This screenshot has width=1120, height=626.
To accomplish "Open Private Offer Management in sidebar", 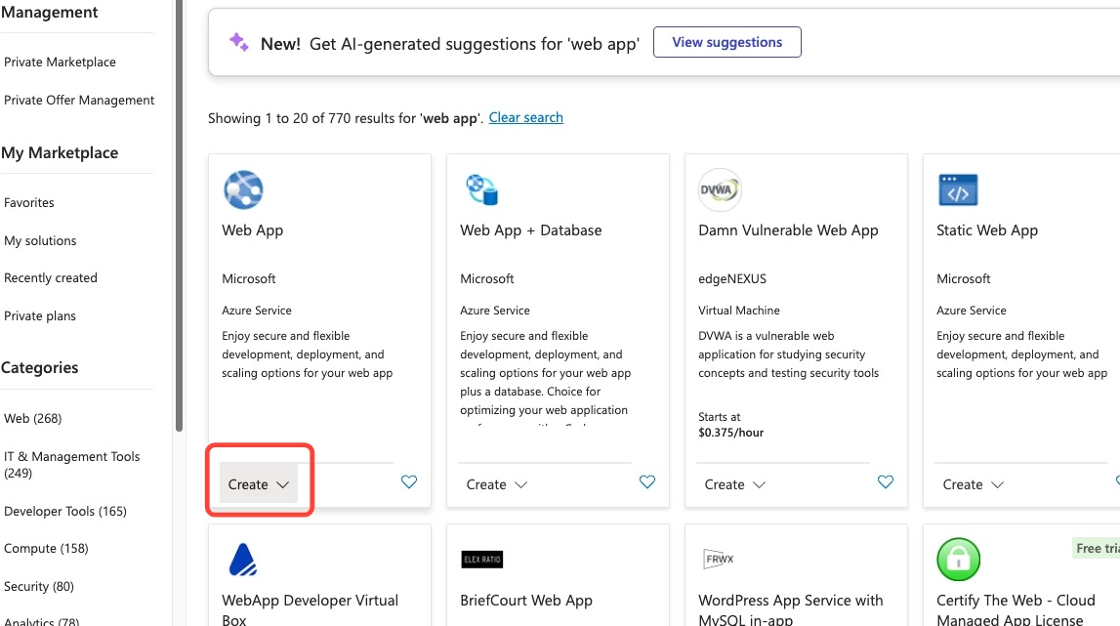I will point(79,100).
